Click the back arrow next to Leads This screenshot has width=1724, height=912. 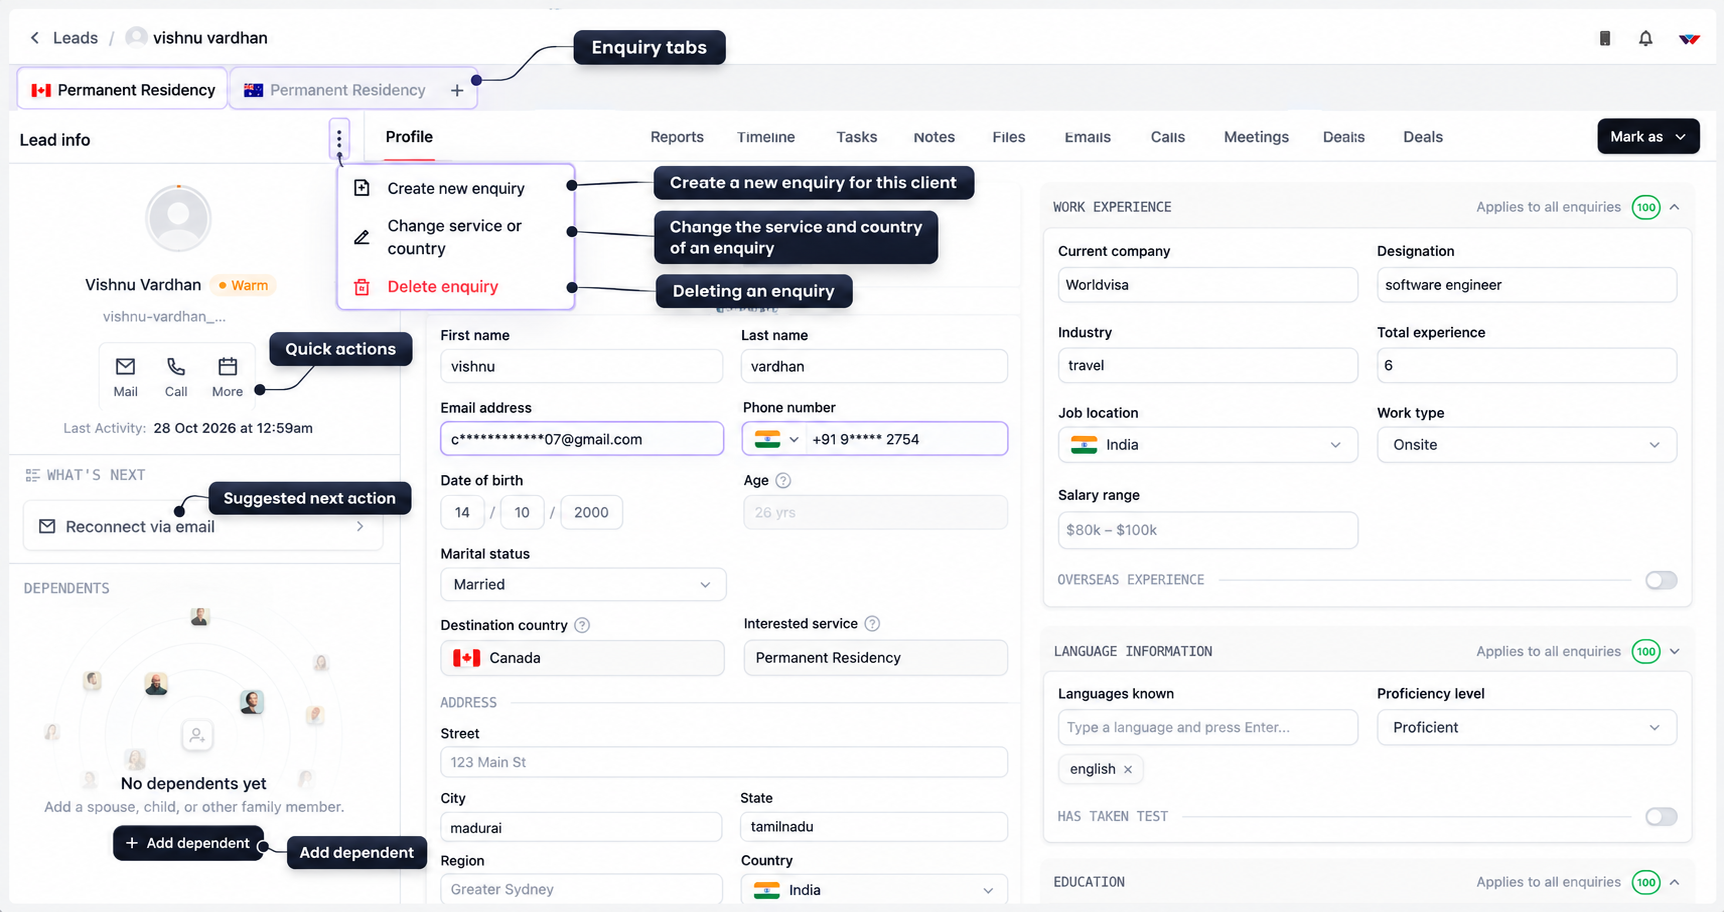35,38
